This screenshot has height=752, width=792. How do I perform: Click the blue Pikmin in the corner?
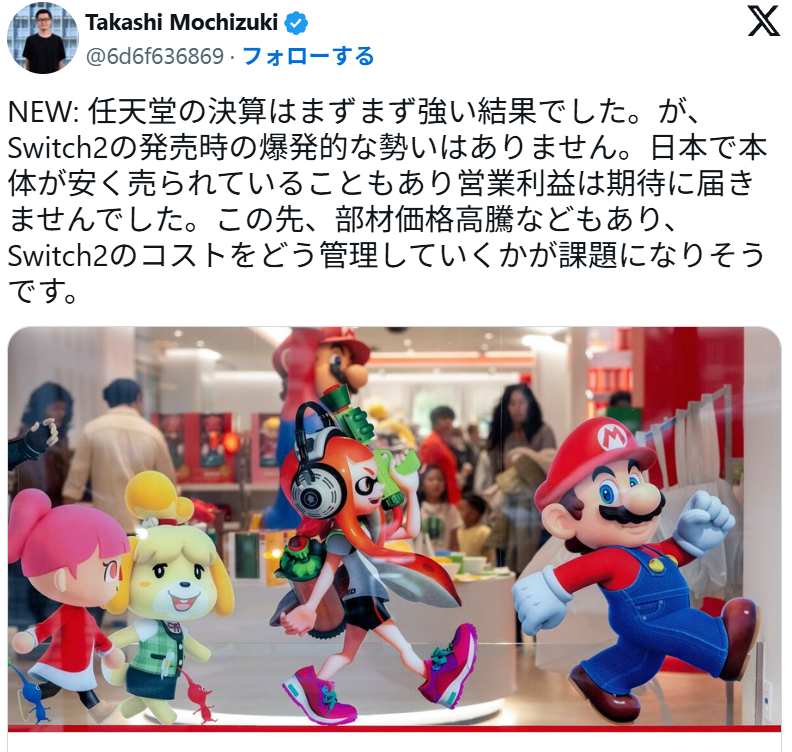tap(31, 692)
